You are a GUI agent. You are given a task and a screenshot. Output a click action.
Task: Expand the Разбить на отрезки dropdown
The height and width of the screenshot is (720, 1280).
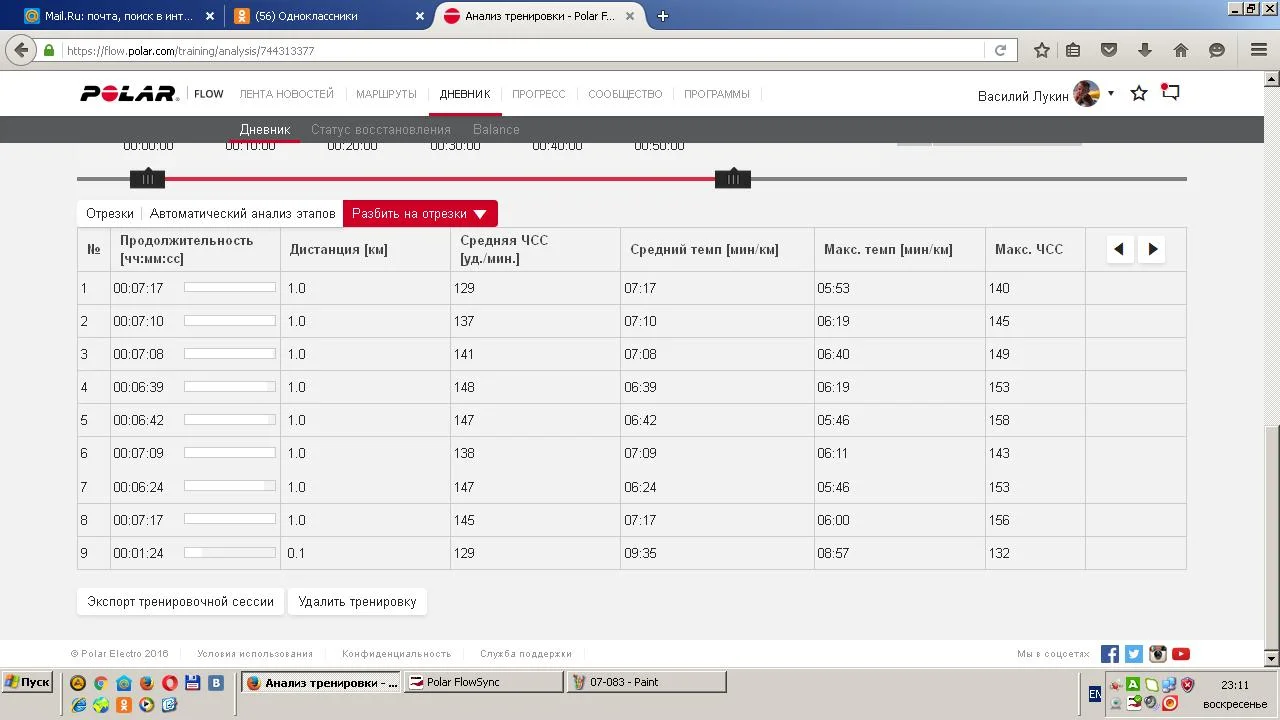tap(419, 214)
